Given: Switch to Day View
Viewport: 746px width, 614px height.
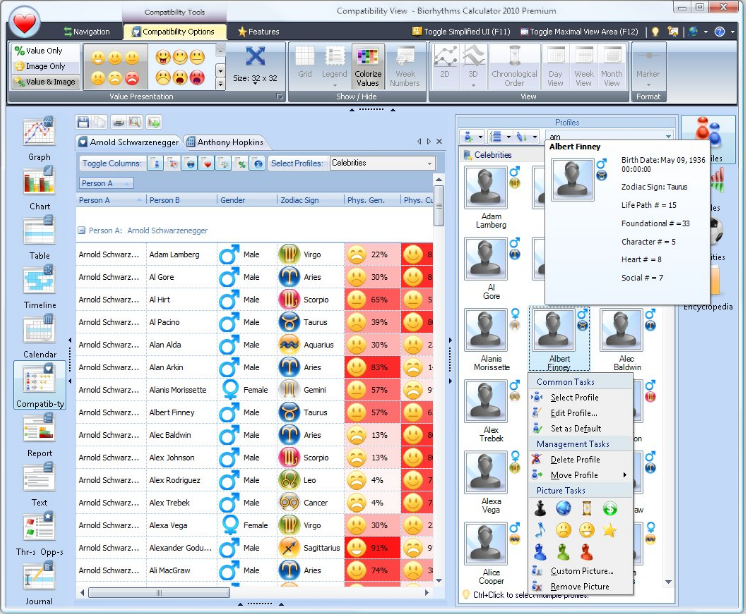Looking at the screenshot, I should click(555, 65).
